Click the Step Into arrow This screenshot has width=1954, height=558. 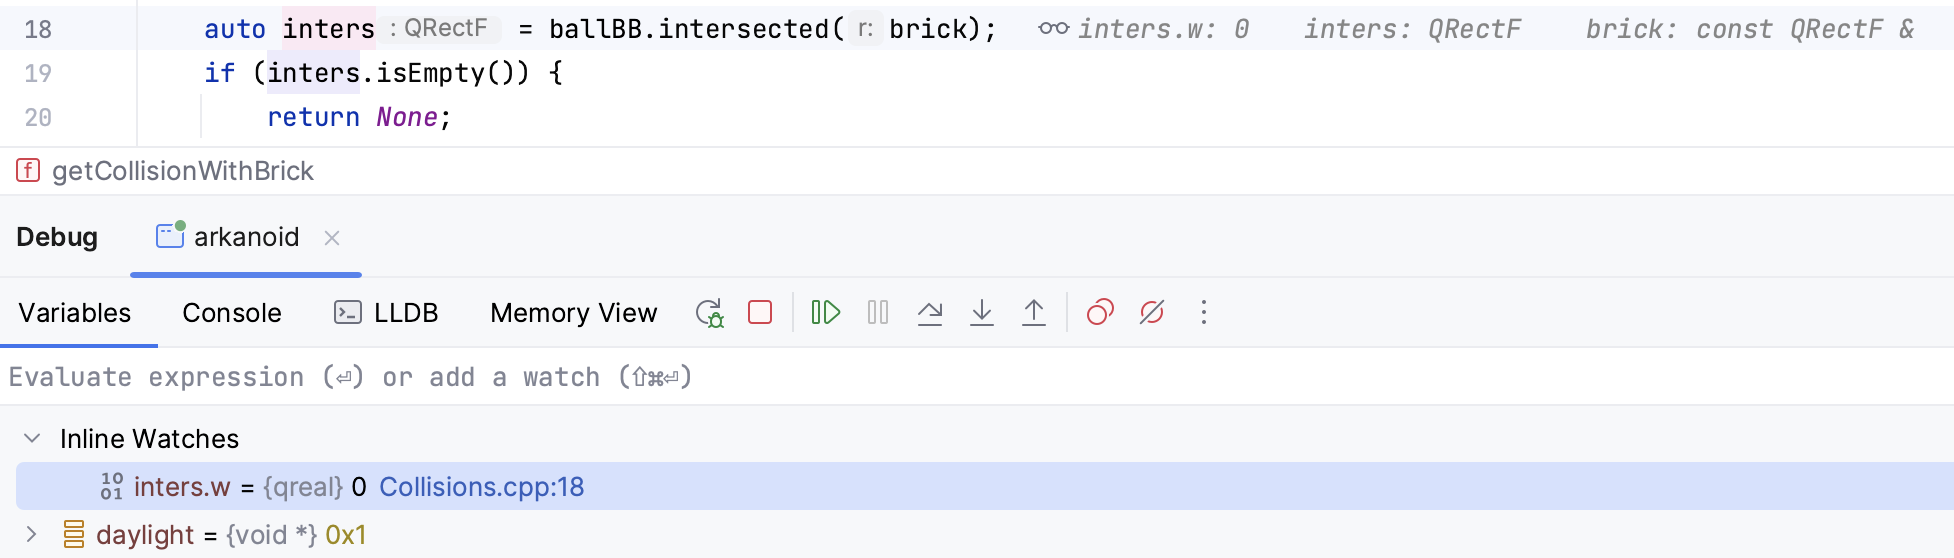[x=982, y=313]
